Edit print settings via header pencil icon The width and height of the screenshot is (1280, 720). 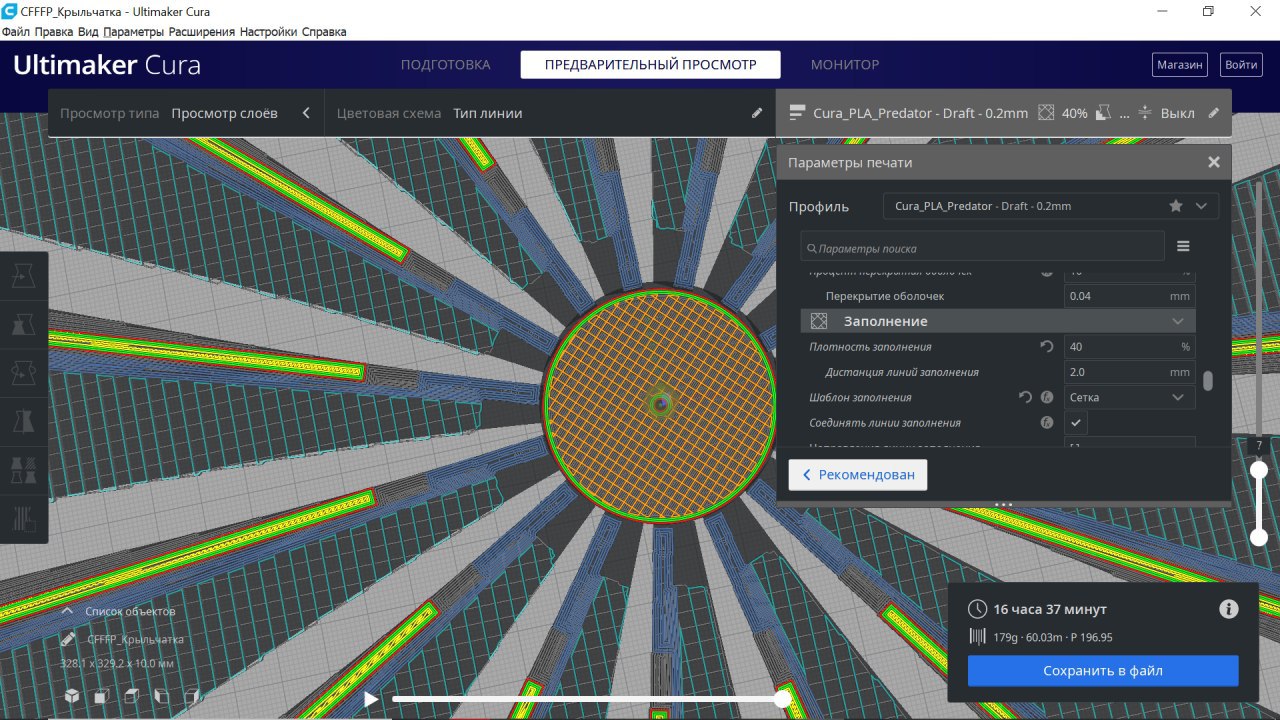[x=1214, y=113]
